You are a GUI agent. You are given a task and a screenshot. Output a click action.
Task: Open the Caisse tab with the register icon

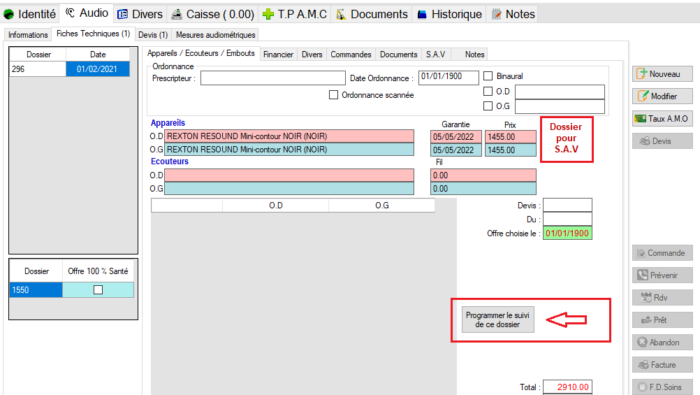tap(213, 14)
